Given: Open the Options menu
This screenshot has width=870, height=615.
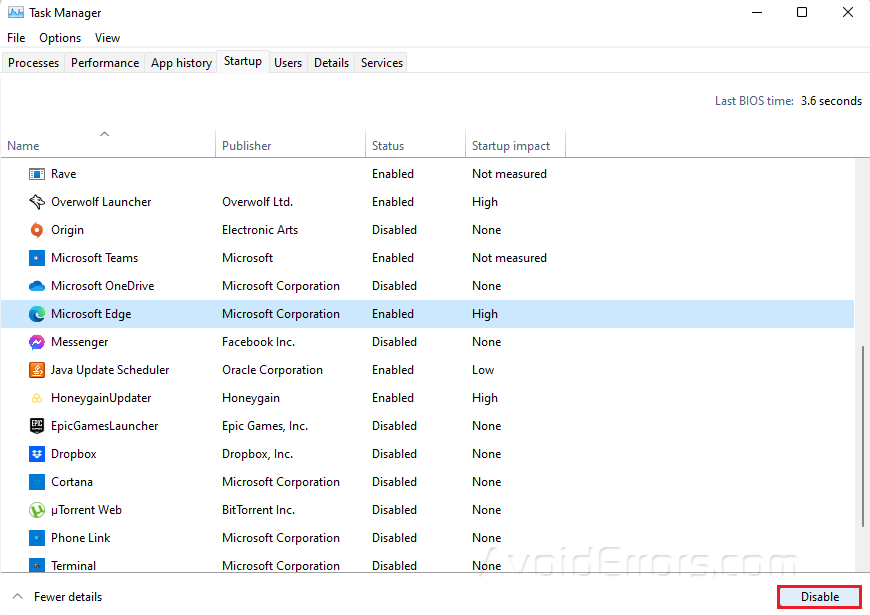Looking at the screenshot, I should pos(60,38).
